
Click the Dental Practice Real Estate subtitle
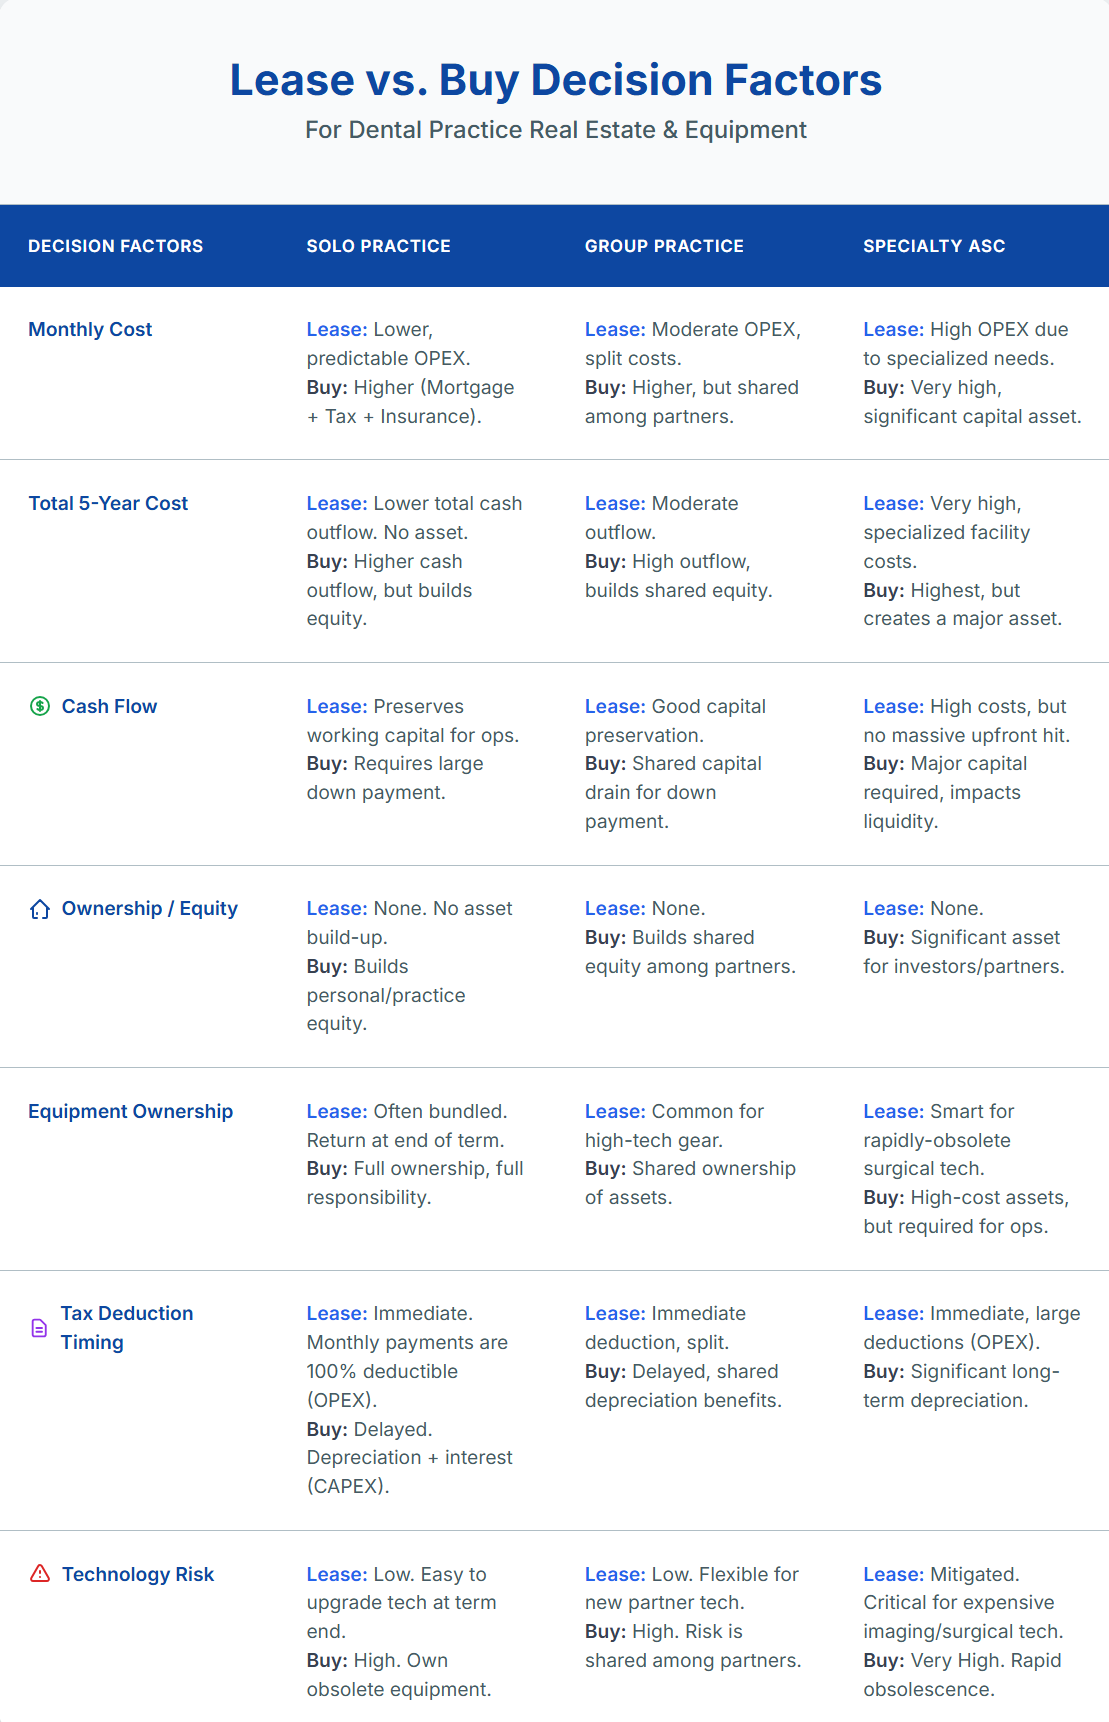(x=555, y=130)
